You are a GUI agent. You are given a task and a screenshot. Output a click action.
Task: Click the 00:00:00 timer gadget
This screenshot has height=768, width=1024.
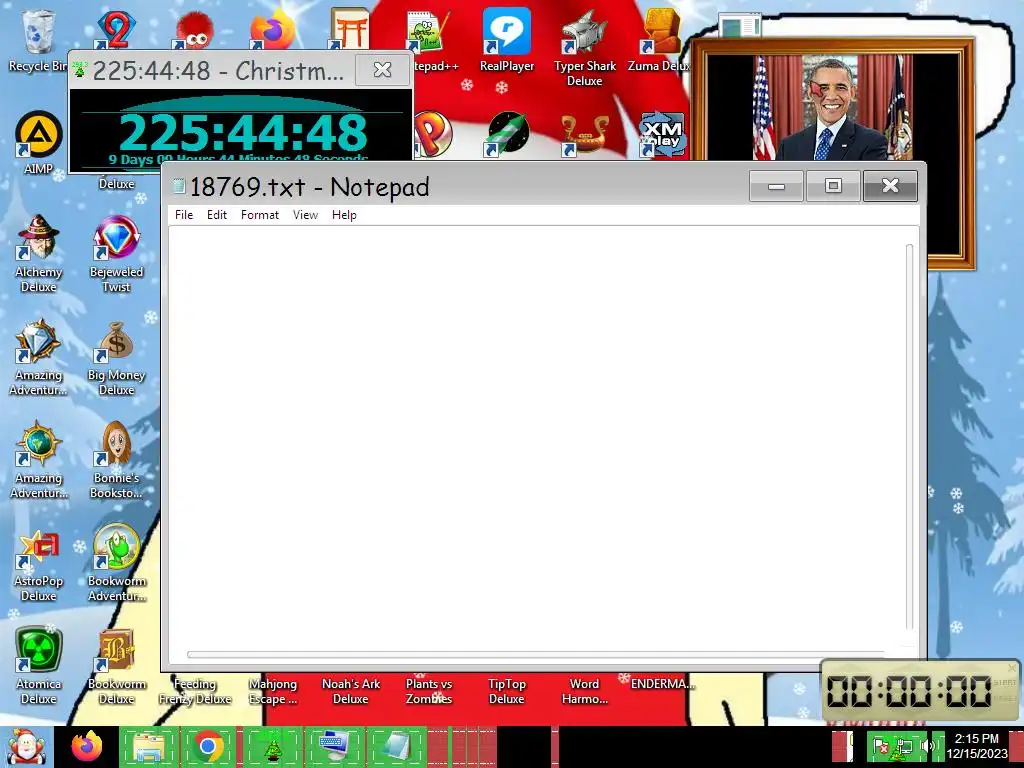click(910, 691)
